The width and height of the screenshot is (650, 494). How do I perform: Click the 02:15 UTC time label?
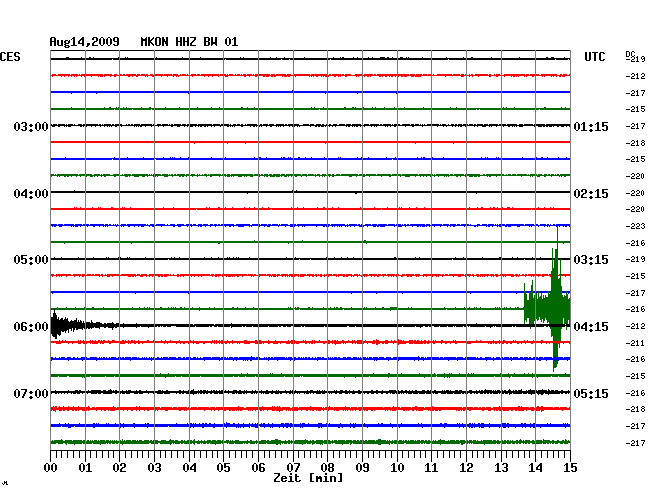pyautogui.click(x=591, y=194)
